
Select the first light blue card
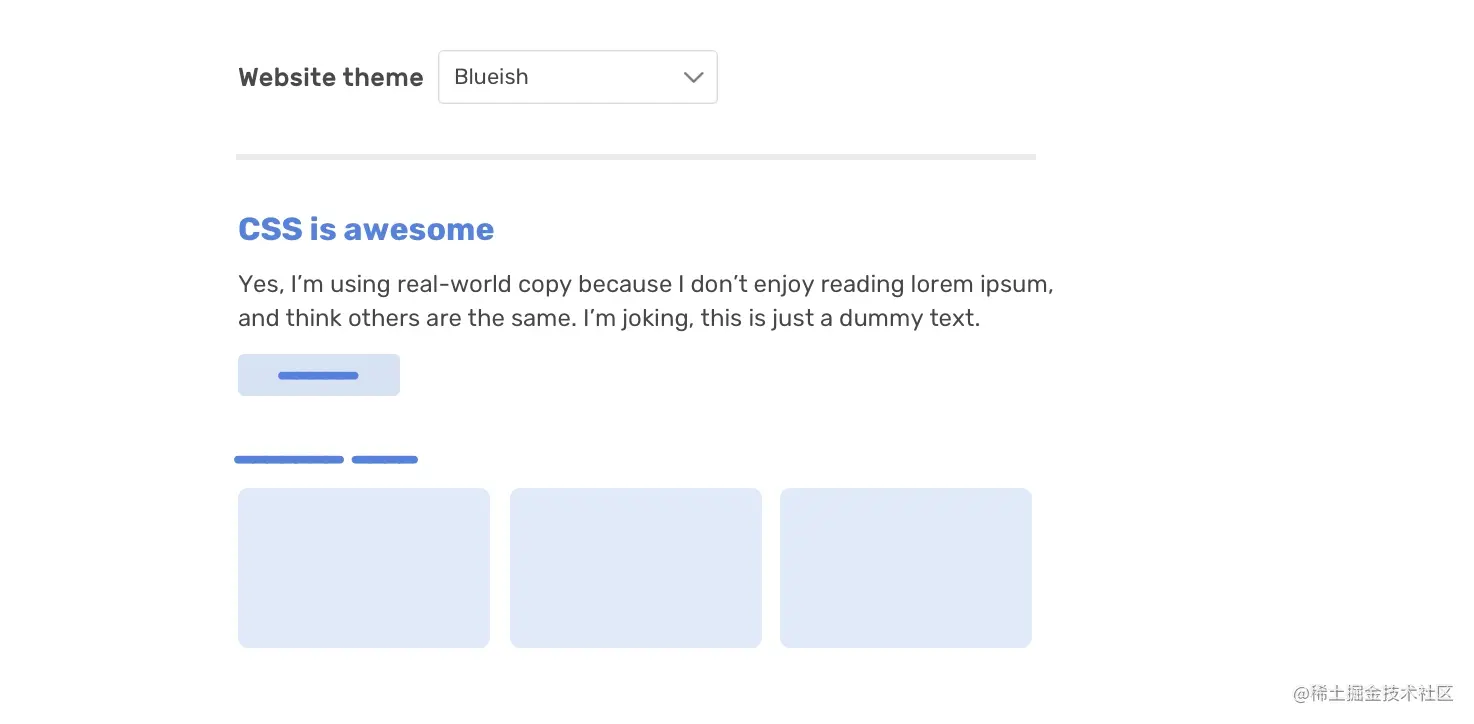(364, 568)
